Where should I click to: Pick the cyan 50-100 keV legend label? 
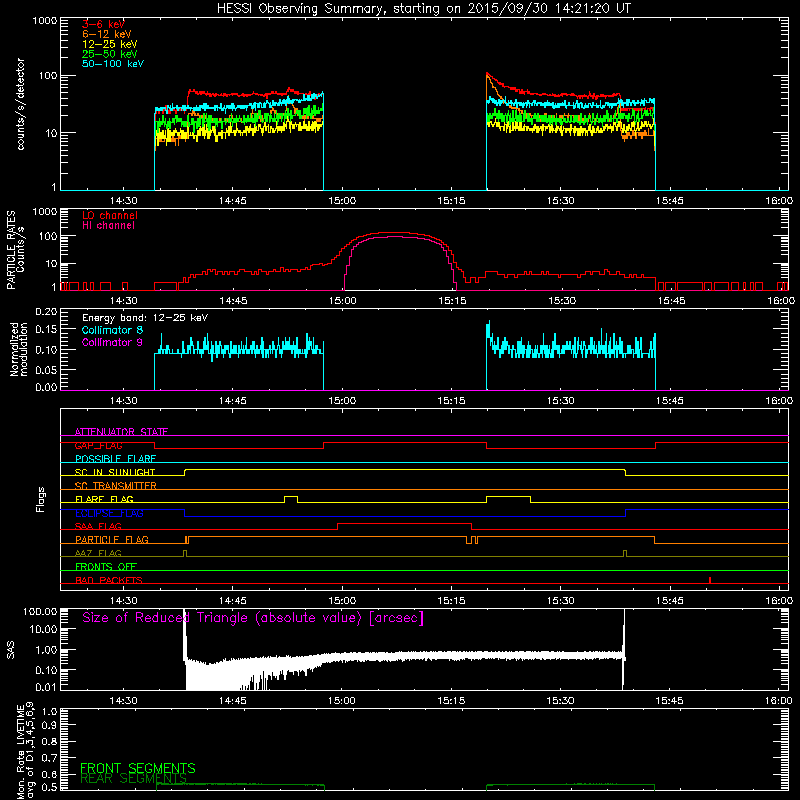click(113, 64)
